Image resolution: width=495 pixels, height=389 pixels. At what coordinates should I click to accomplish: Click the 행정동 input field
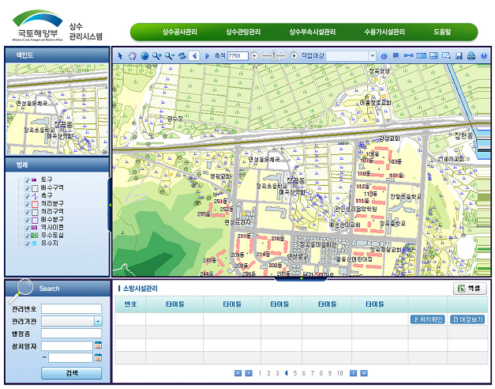point(71,333)
